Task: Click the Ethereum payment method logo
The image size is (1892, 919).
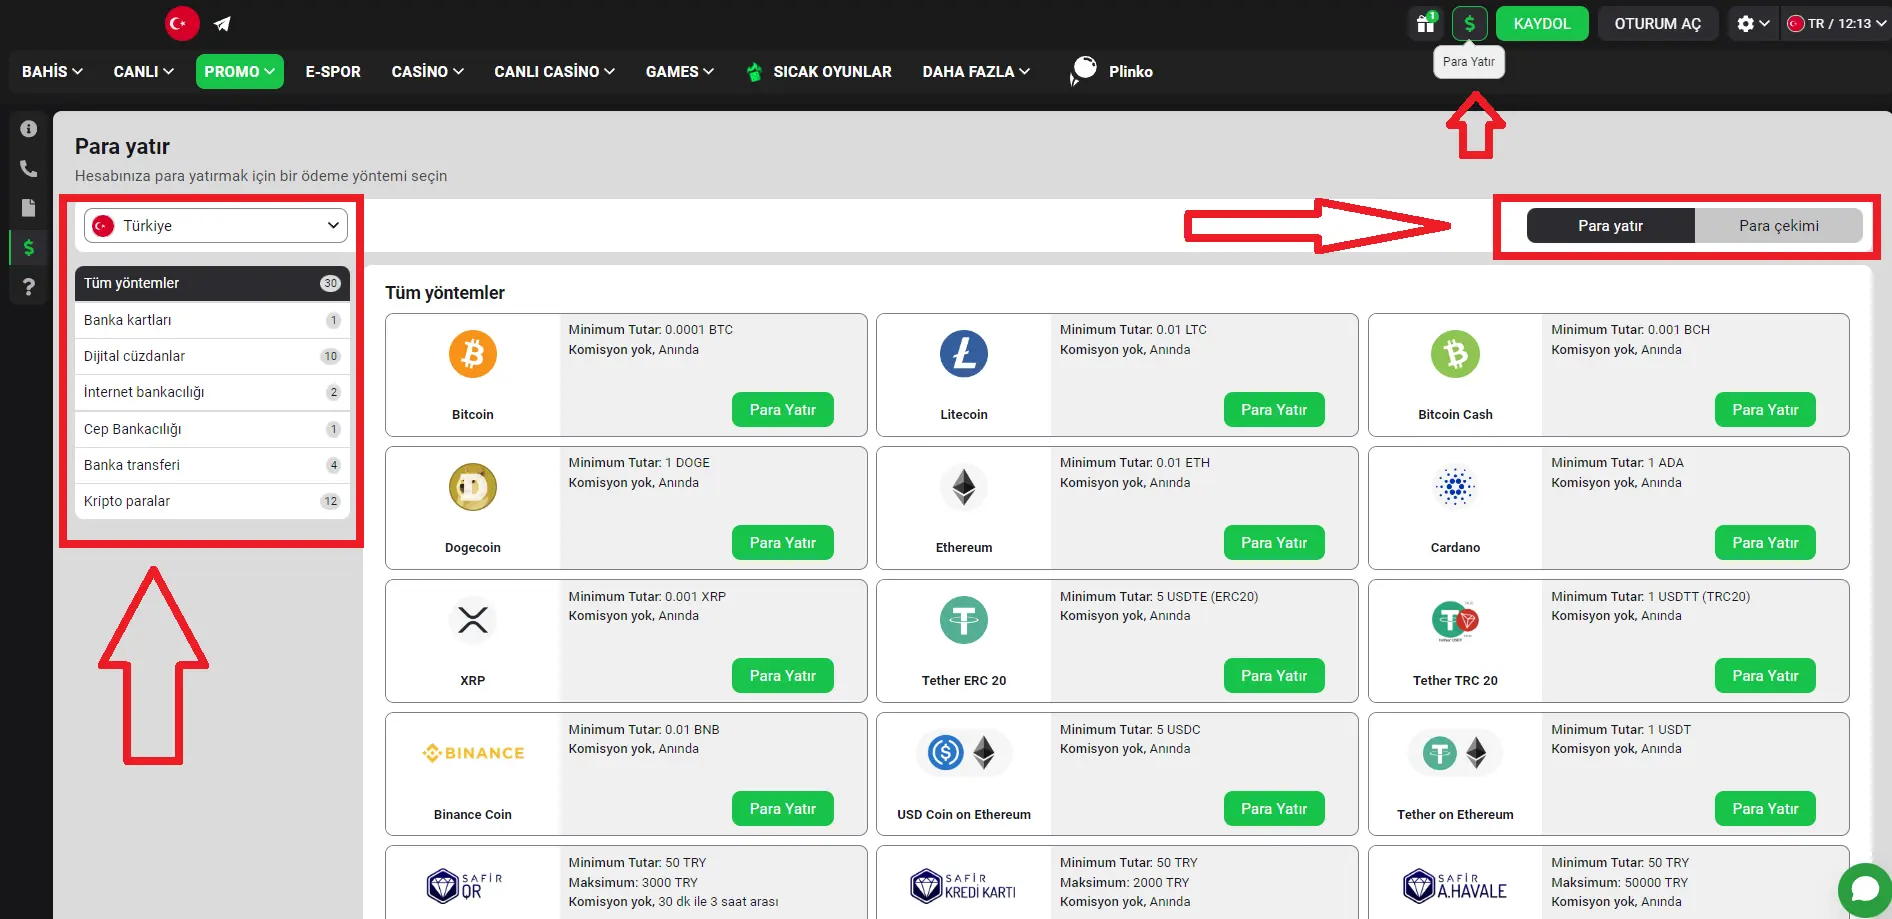Action: click(964, 488)
